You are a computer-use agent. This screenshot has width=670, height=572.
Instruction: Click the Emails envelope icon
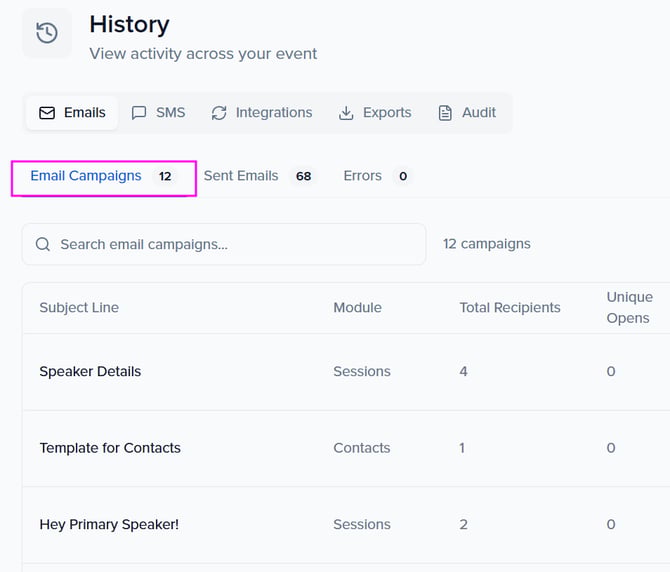tap(47, 113)
